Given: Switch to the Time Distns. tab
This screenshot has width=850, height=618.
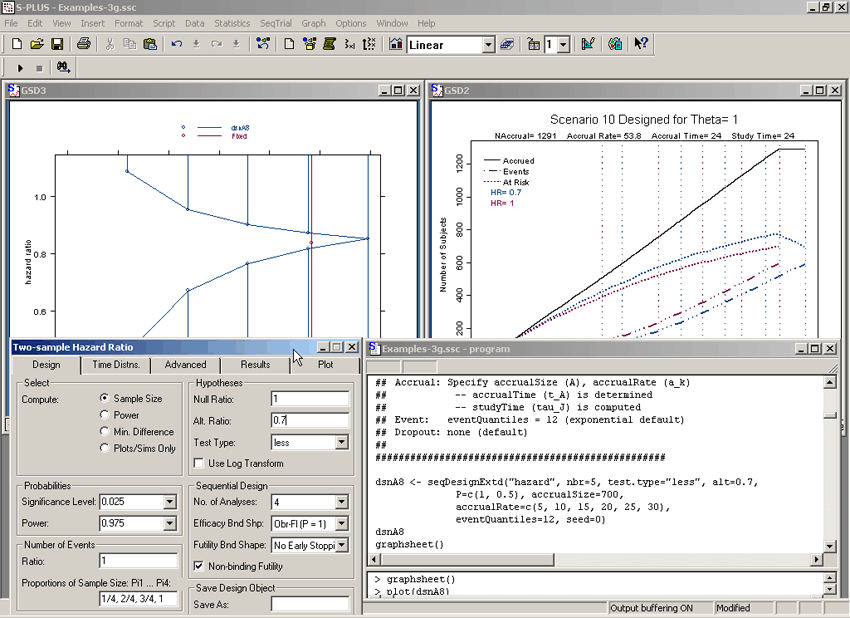Looking at the screenshot, I should [x=116, y=365].
